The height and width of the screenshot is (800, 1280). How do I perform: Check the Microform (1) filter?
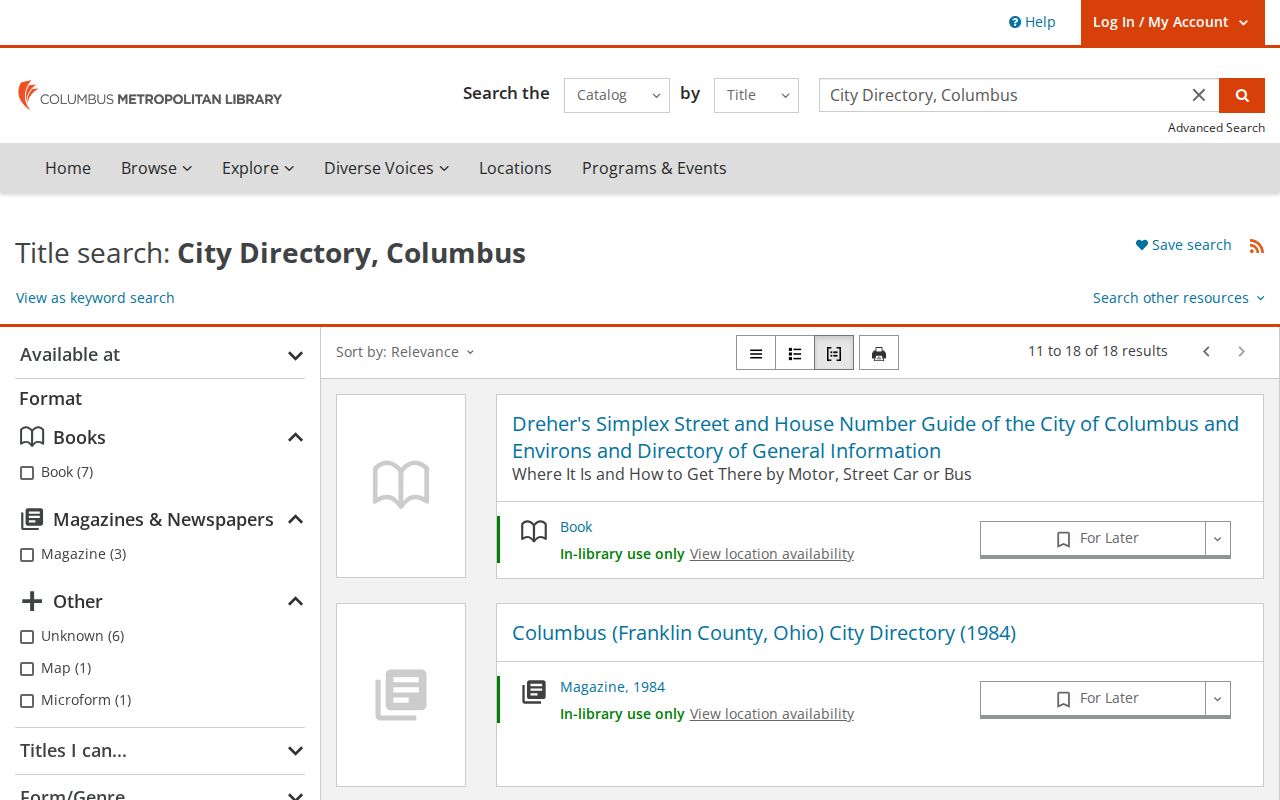point(27,701)
